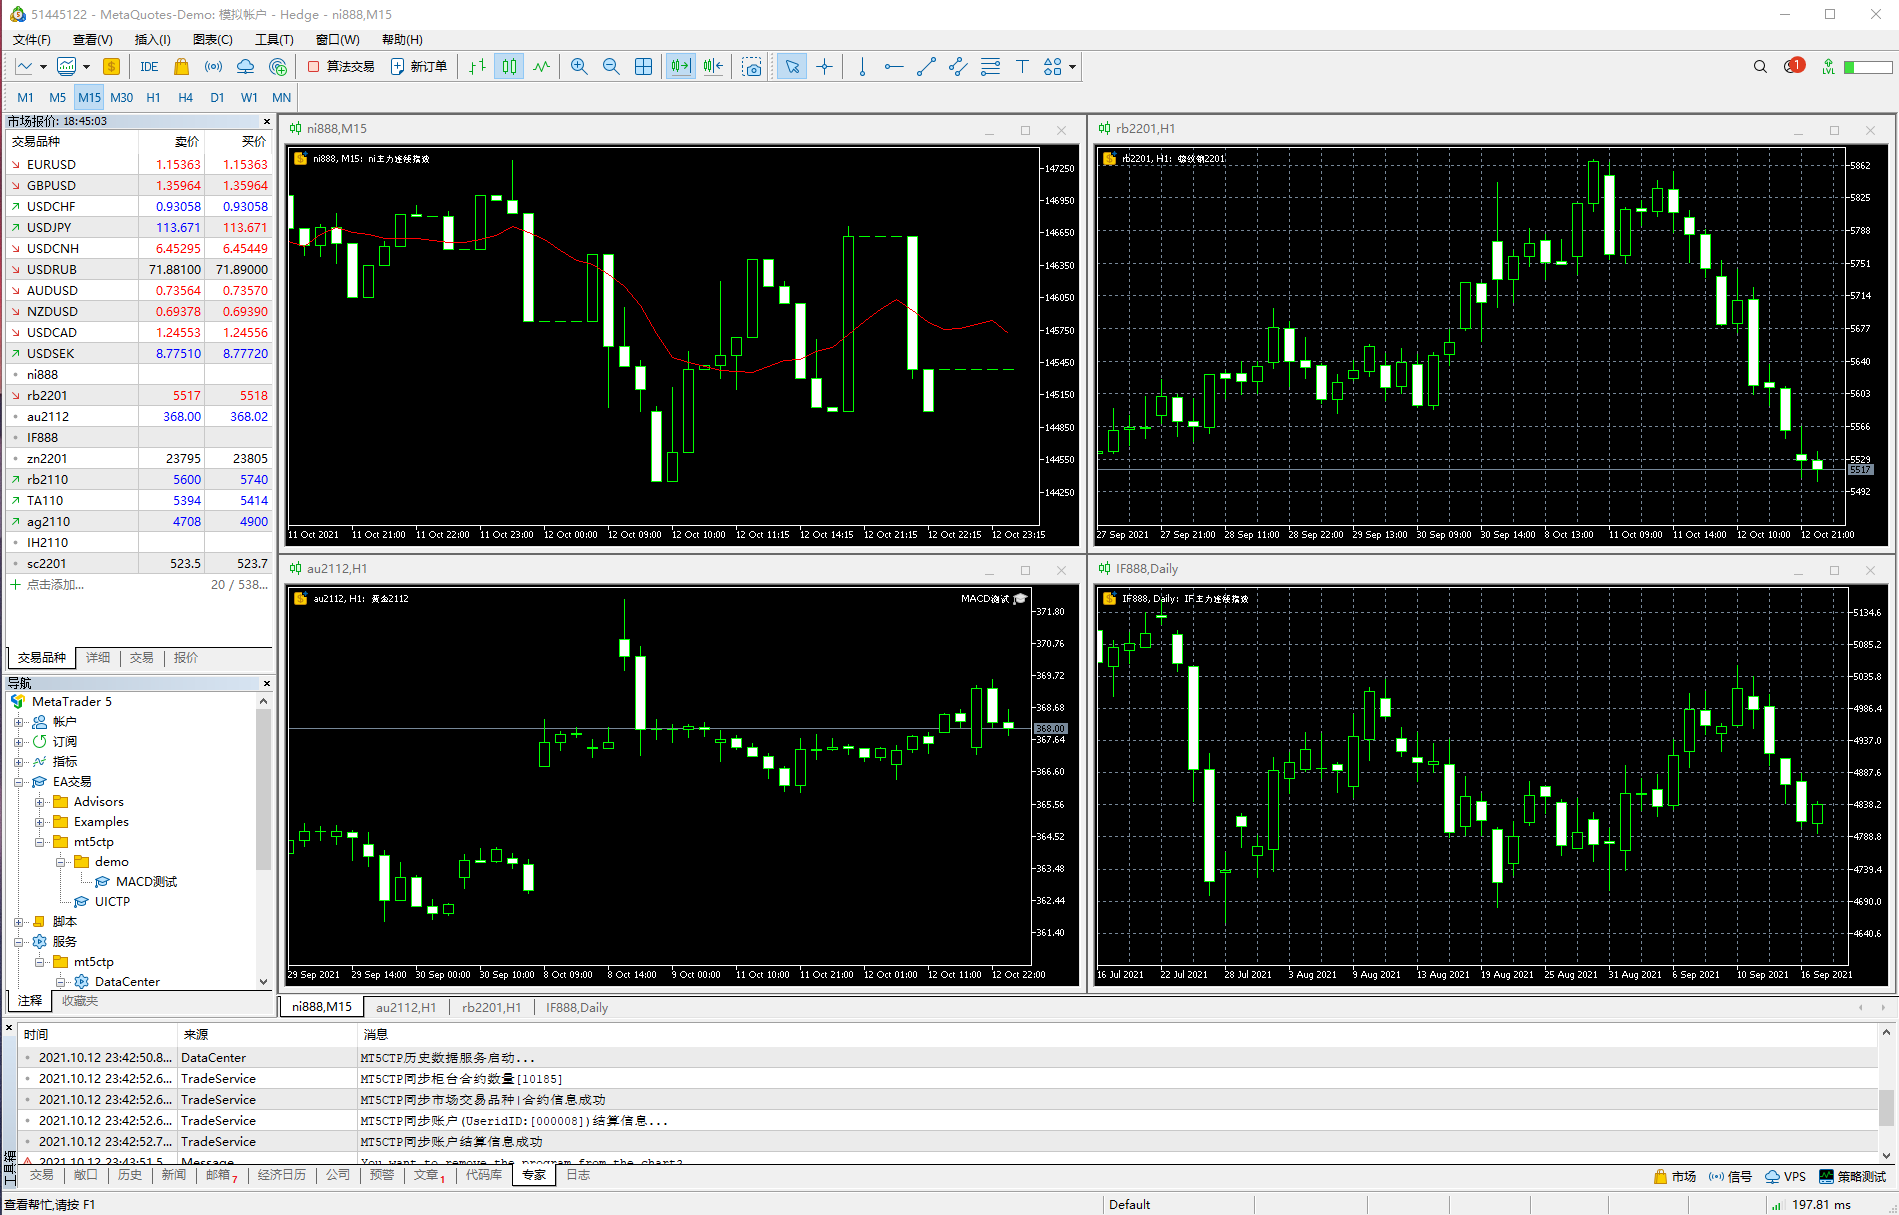Toggle chart auto-scroll to latest bars

[680, 66]
